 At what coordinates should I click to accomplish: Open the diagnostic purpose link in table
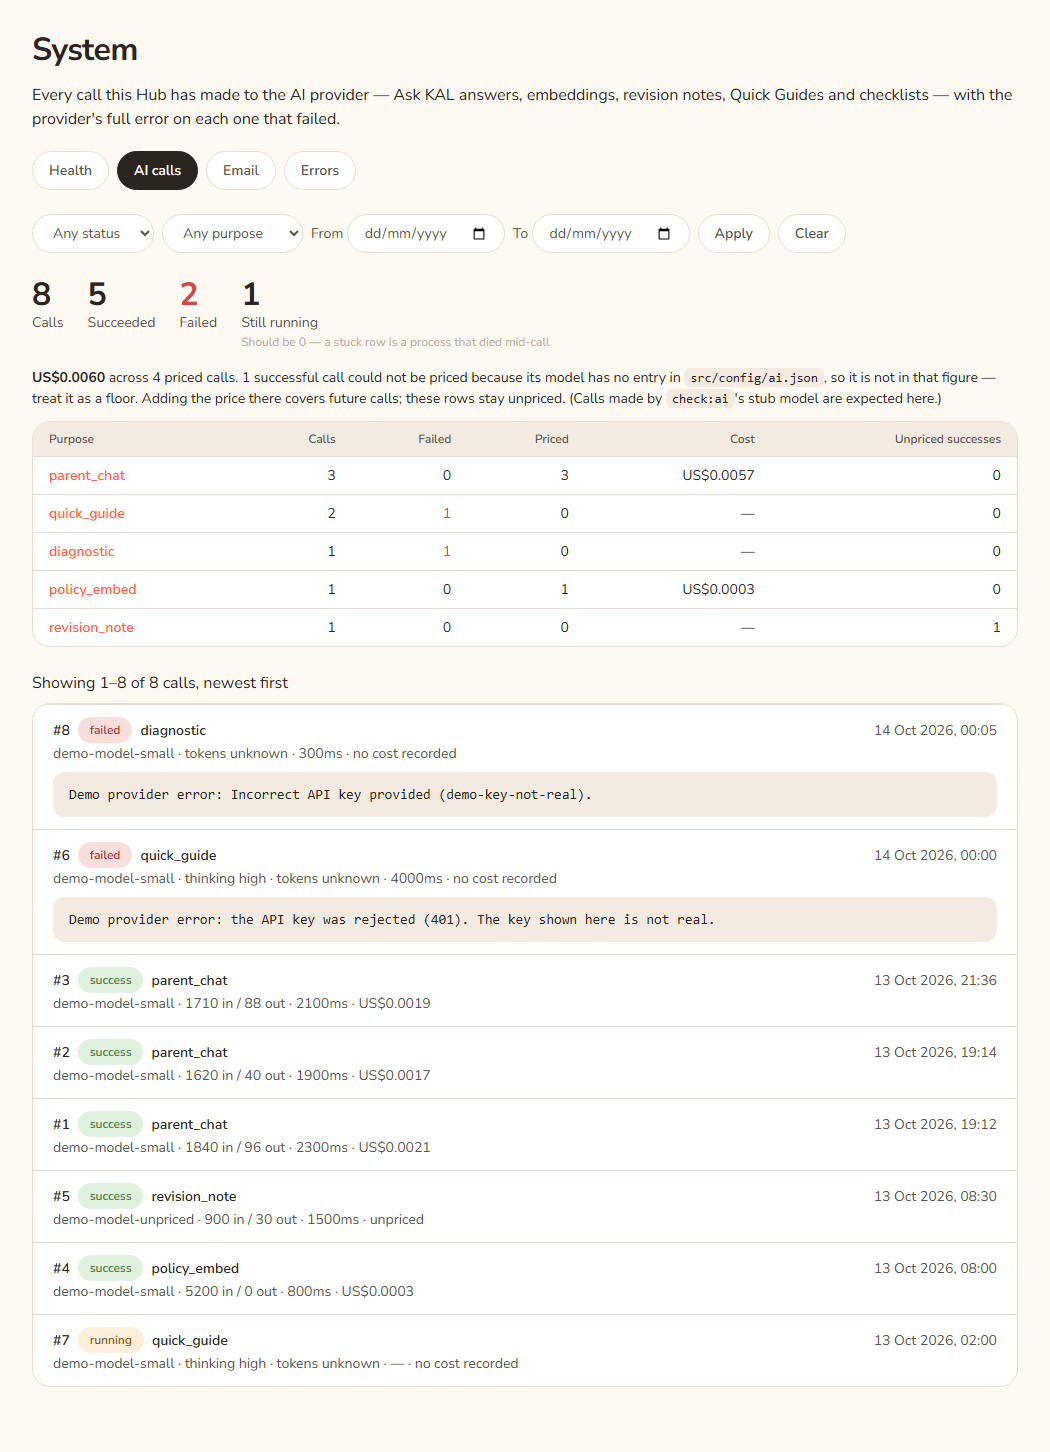pyautogui.click(x=82, y=552)
